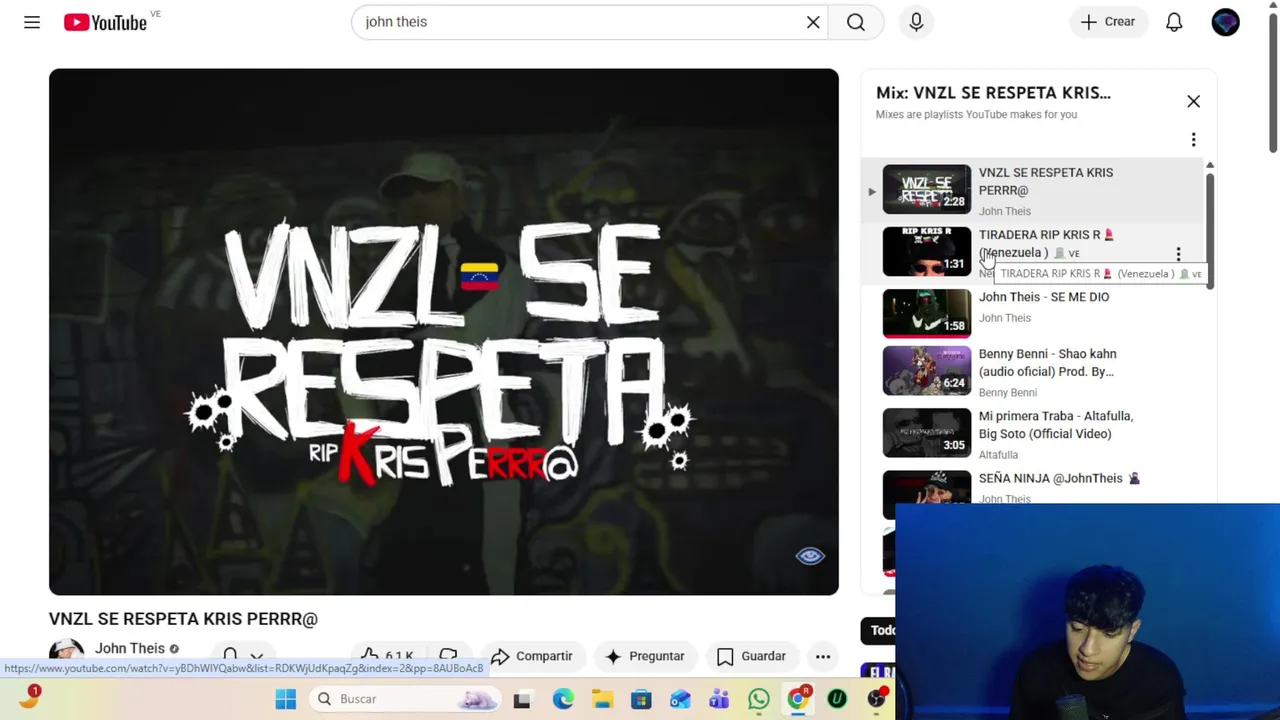This screenshot has height=720, width=1280.
Task: Launch Microsoft Edge from taskbar
Action: point(563,699)
